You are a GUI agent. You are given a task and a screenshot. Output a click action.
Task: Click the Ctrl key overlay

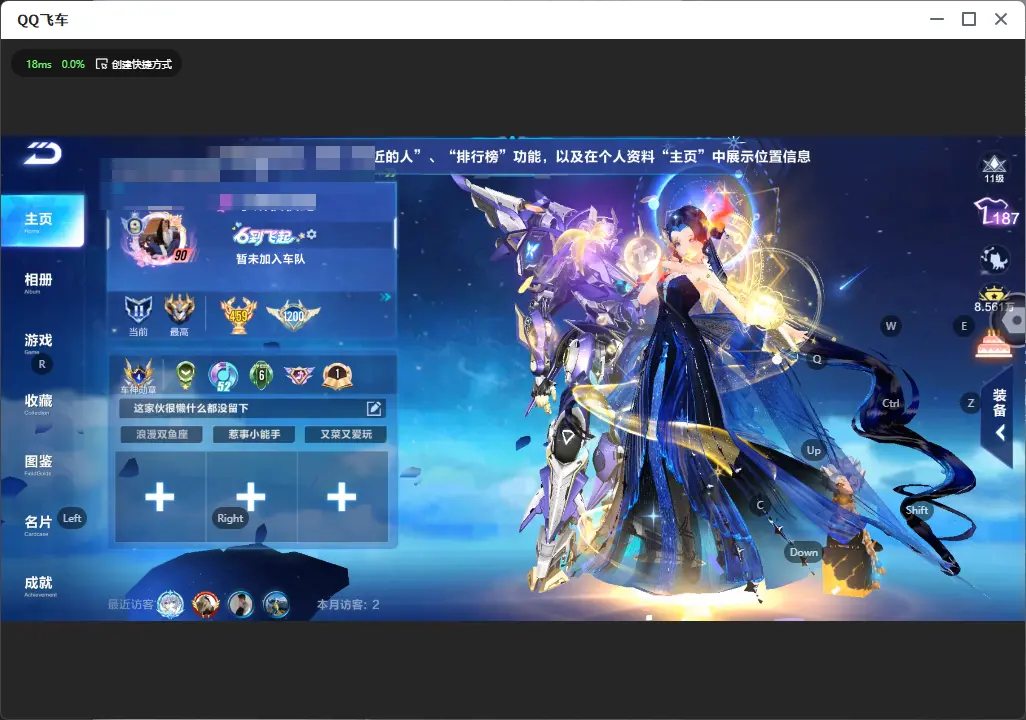coord(891,403)
